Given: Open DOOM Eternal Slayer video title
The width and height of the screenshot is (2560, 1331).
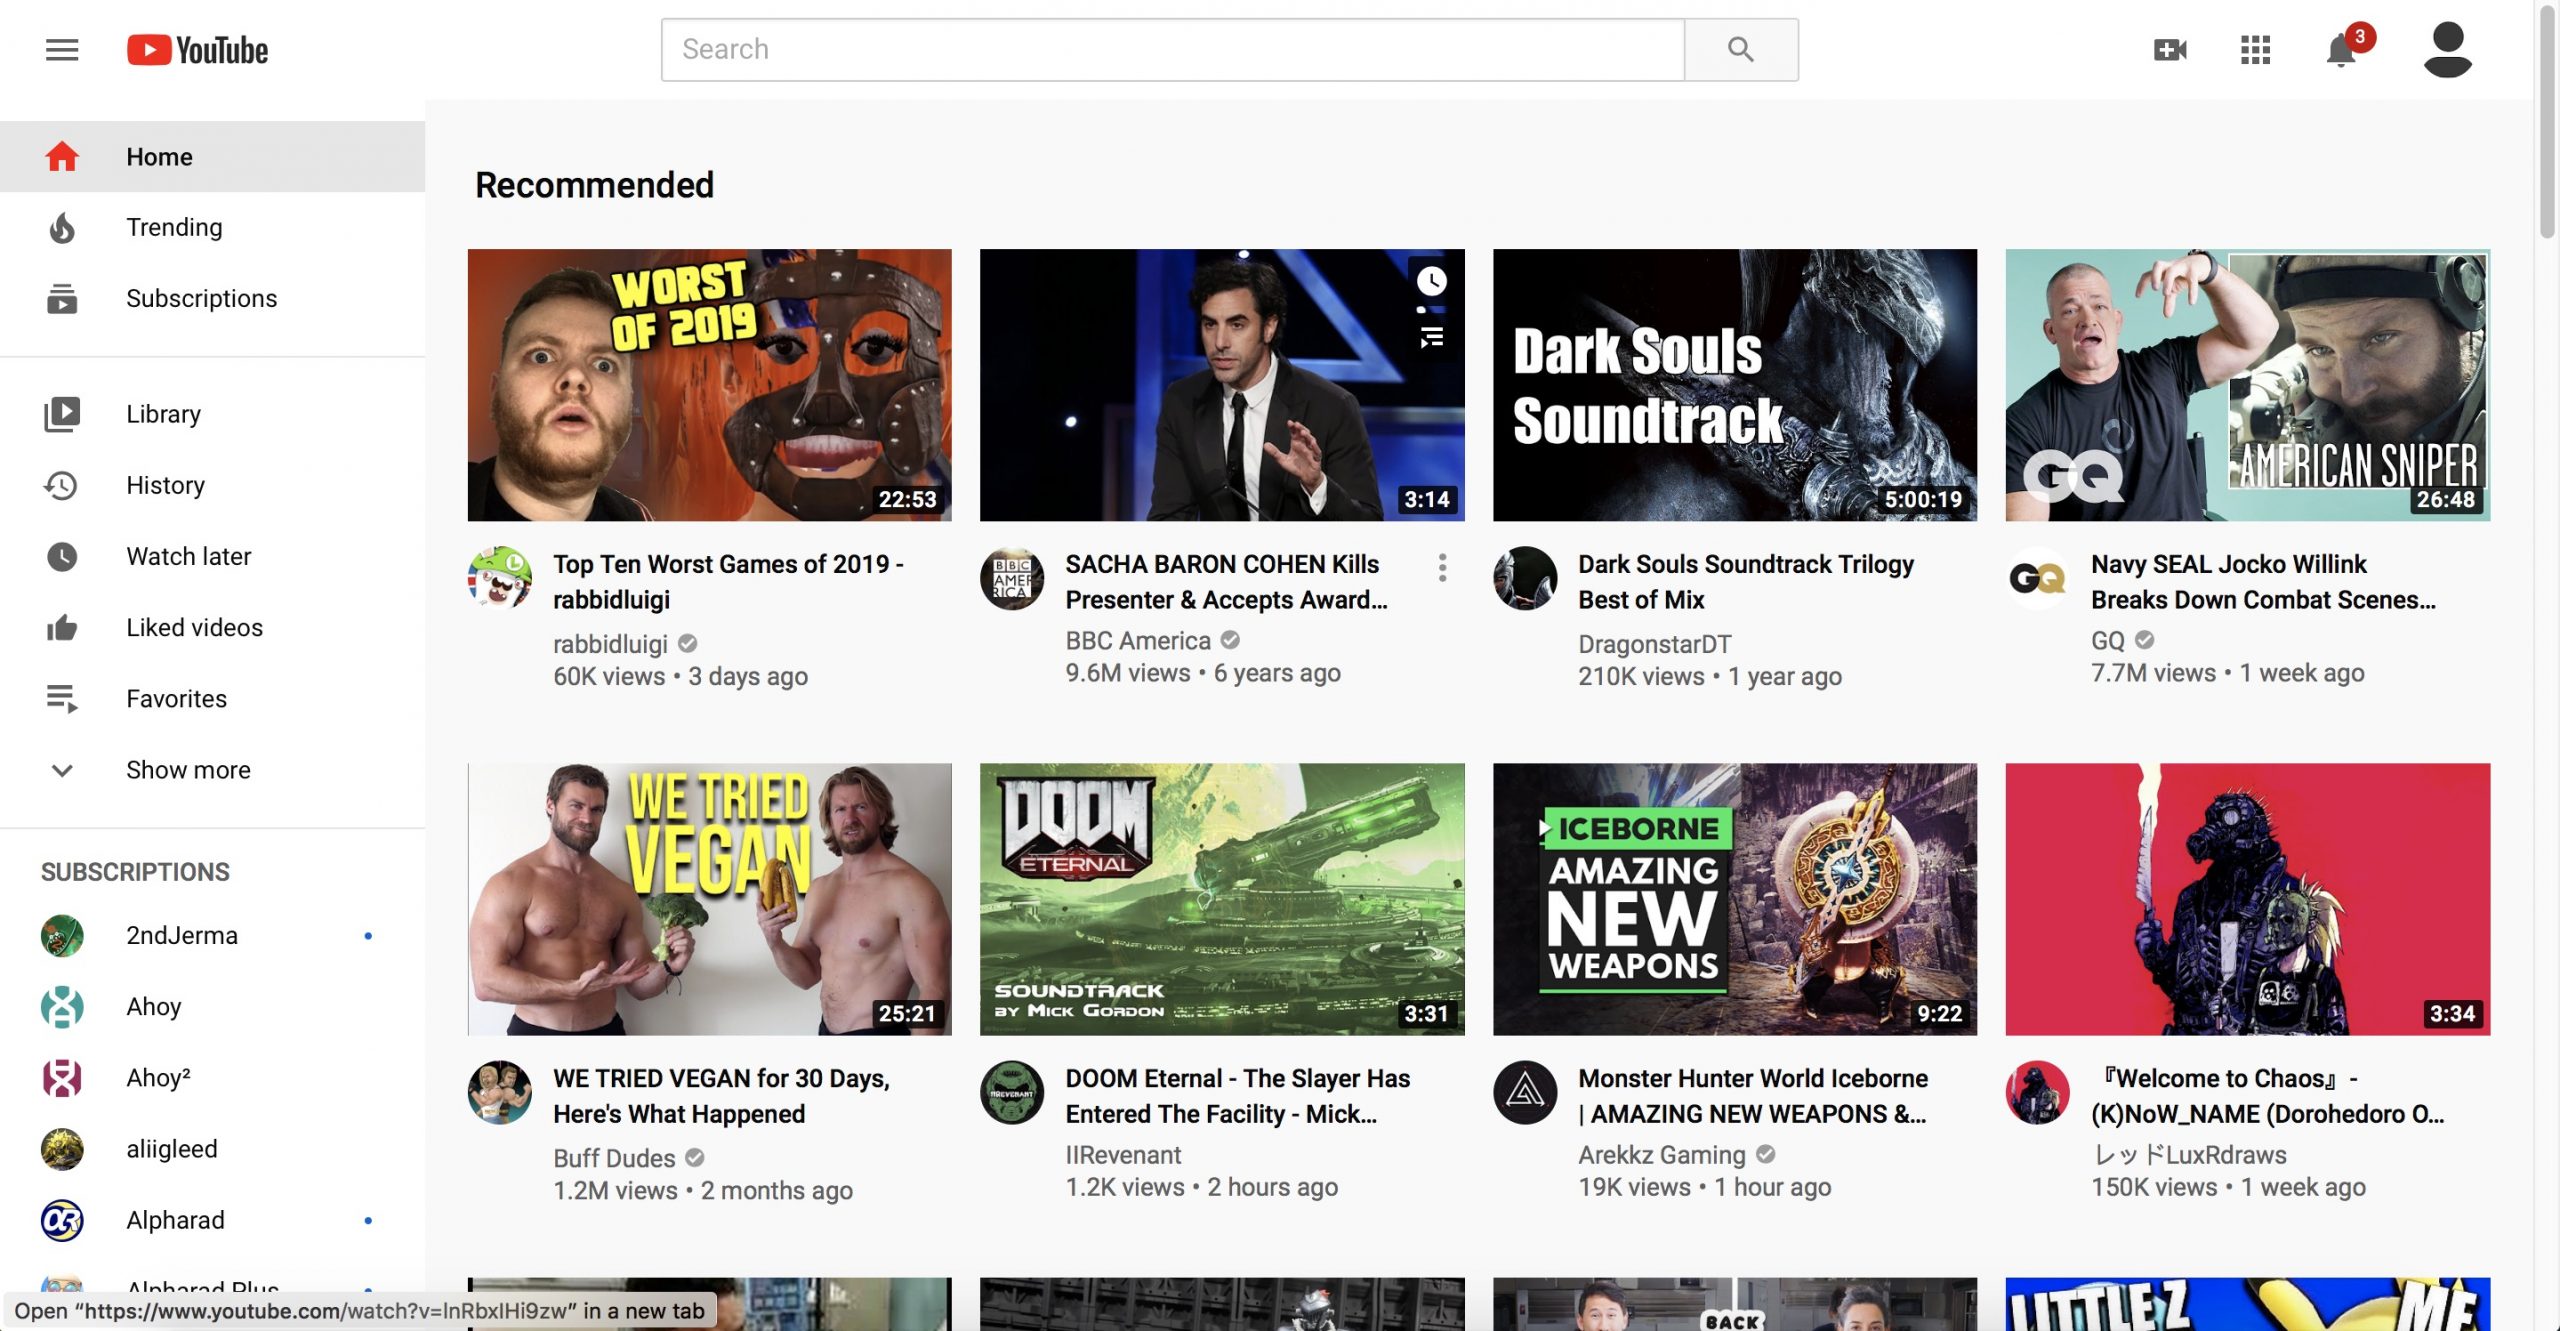Looking at the screenshot, I should pyautogui.click(x=1238, y=1096).
